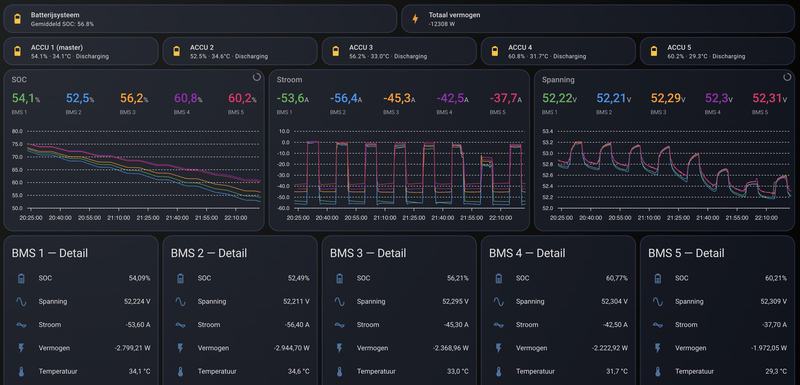Click the Totaal vermogen lightning icon

[x=415, y=19]
